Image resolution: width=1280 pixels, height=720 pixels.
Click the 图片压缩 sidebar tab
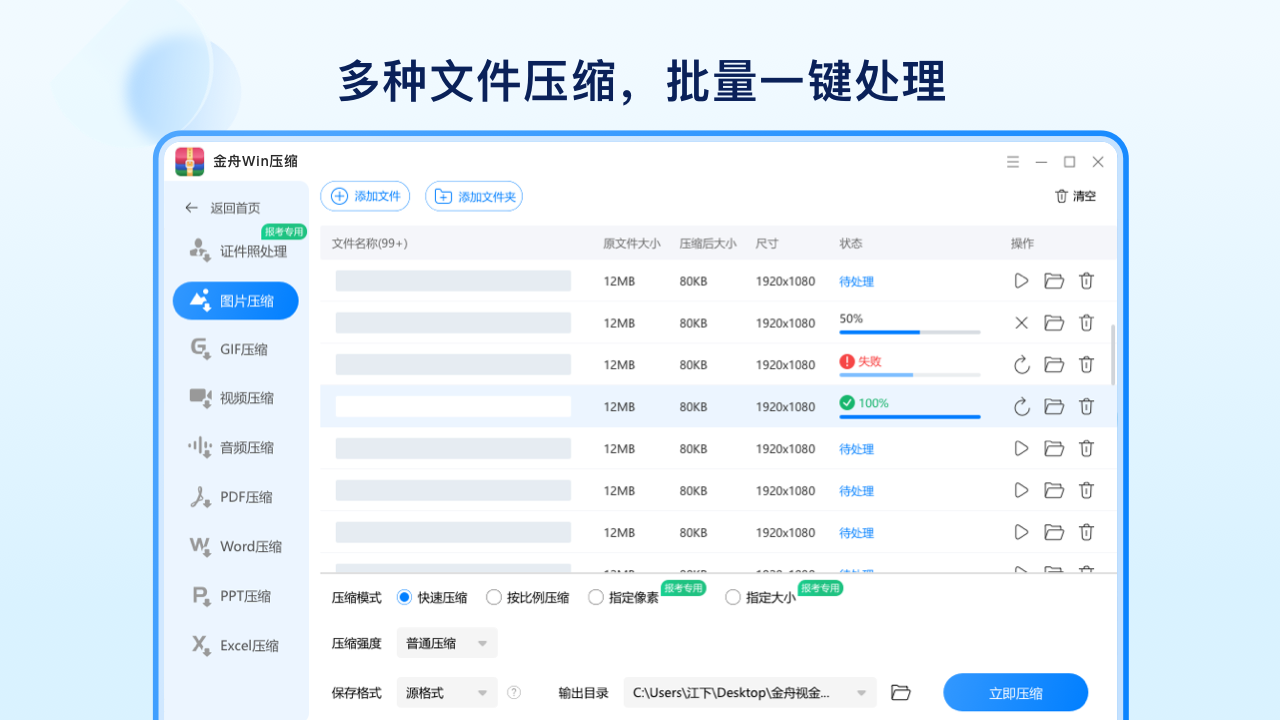coord(243,300)
